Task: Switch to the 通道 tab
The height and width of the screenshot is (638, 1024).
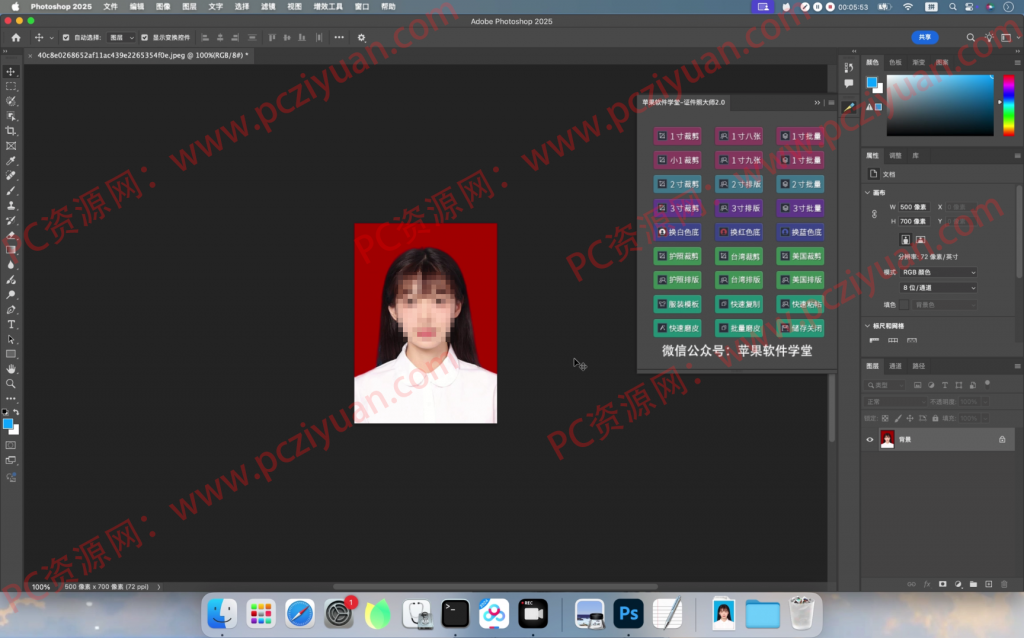Action: coord(895,366)
